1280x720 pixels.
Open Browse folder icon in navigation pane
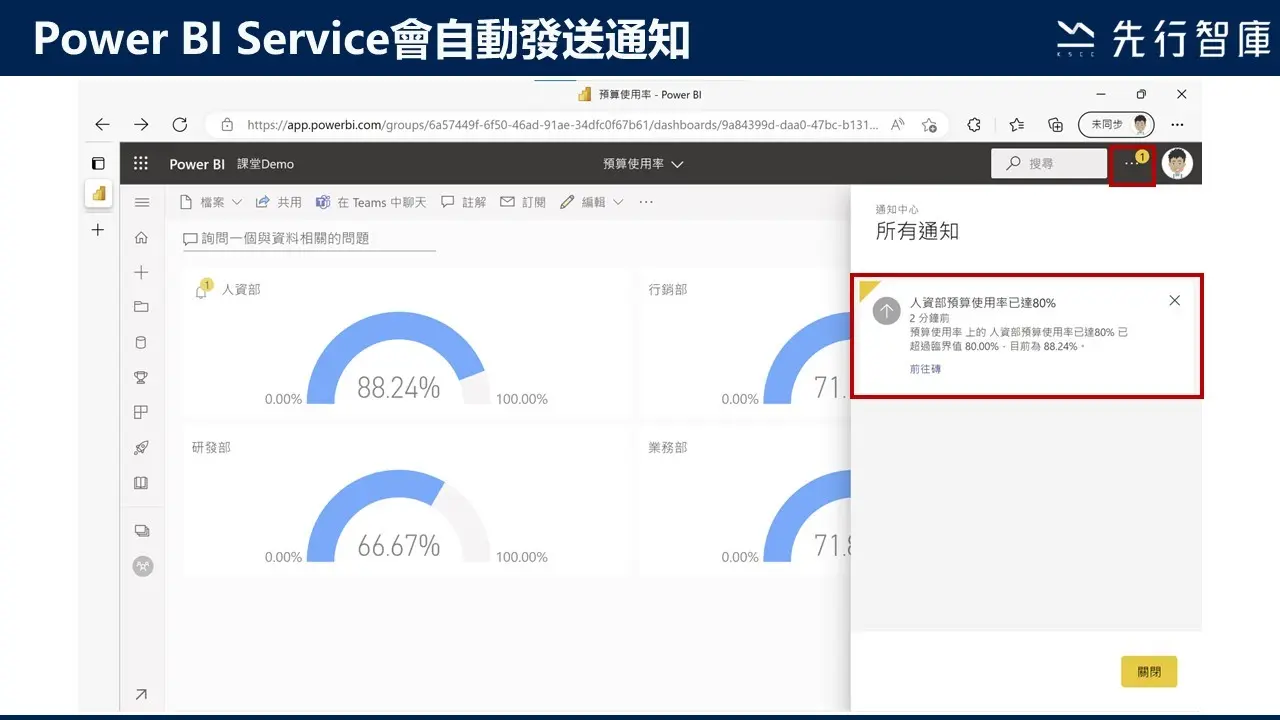tap(141, 307)
